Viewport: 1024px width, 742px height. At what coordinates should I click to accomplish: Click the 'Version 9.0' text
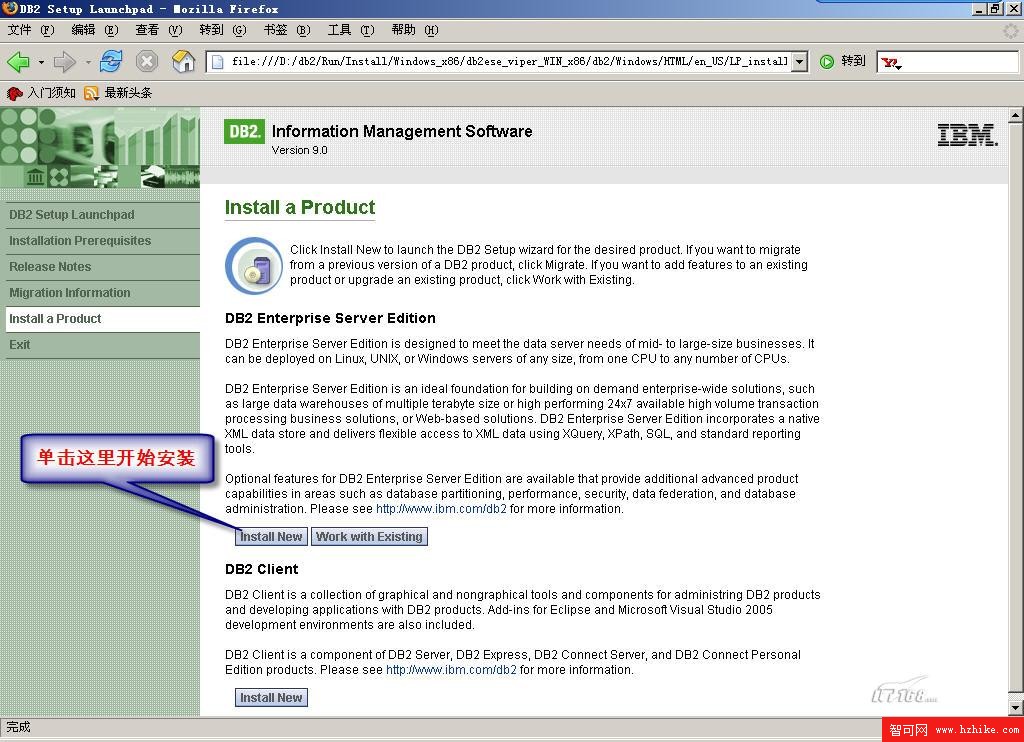[300, 150]
